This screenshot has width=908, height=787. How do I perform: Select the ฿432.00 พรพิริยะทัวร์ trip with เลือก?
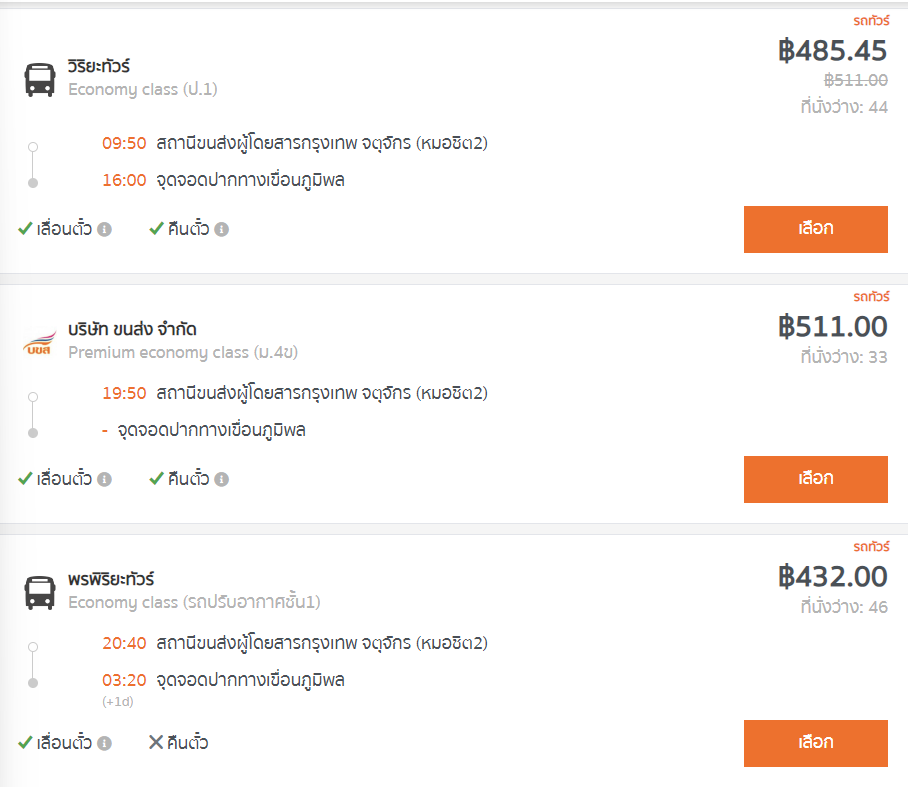coord(815,743)
